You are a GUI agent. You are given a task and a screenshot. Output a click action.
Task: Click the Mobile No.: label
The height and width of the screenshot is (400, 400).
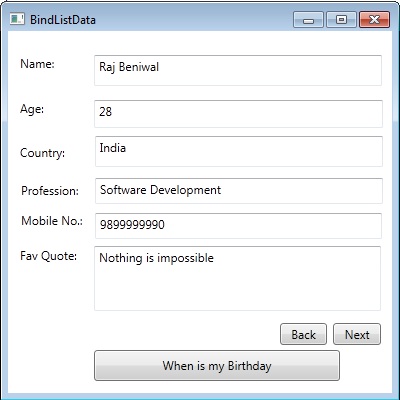point(52,221)
